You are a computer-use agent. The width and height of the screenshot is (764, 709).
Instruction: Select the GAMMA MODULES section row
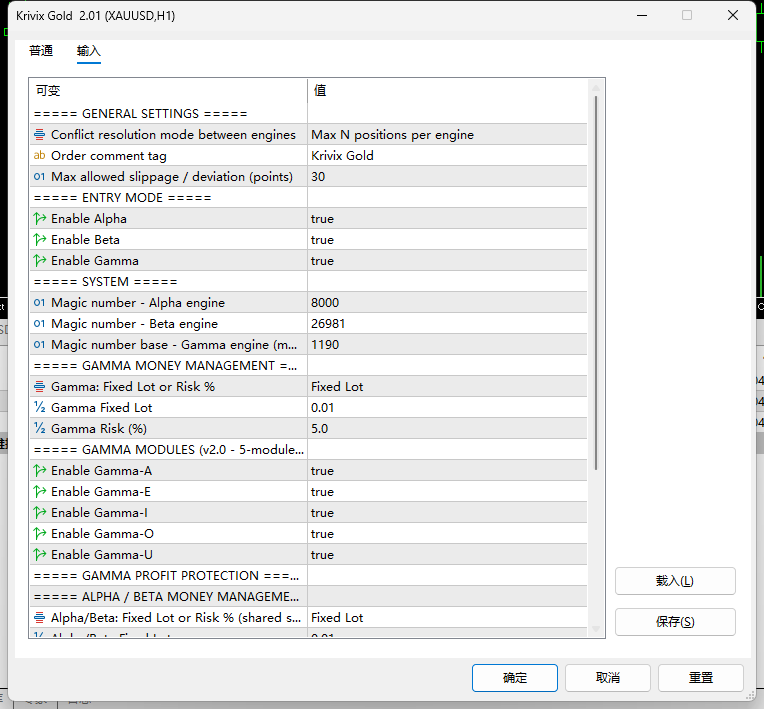[308, 449]
